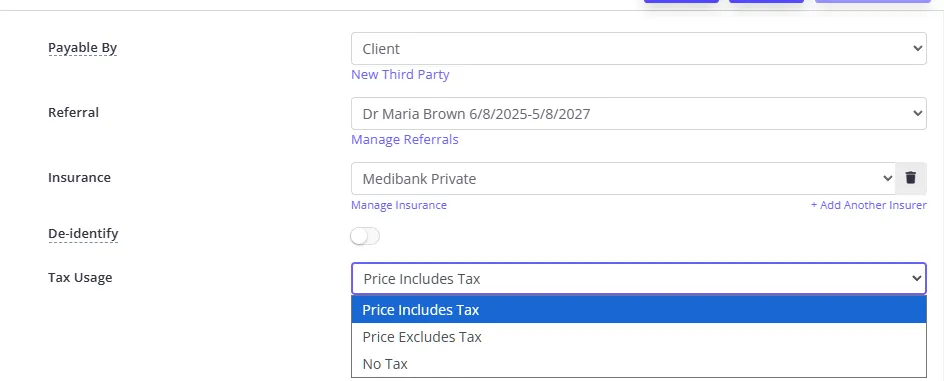
Task: Click the dashed-underlined De-identify label
Action: point(83,234)
